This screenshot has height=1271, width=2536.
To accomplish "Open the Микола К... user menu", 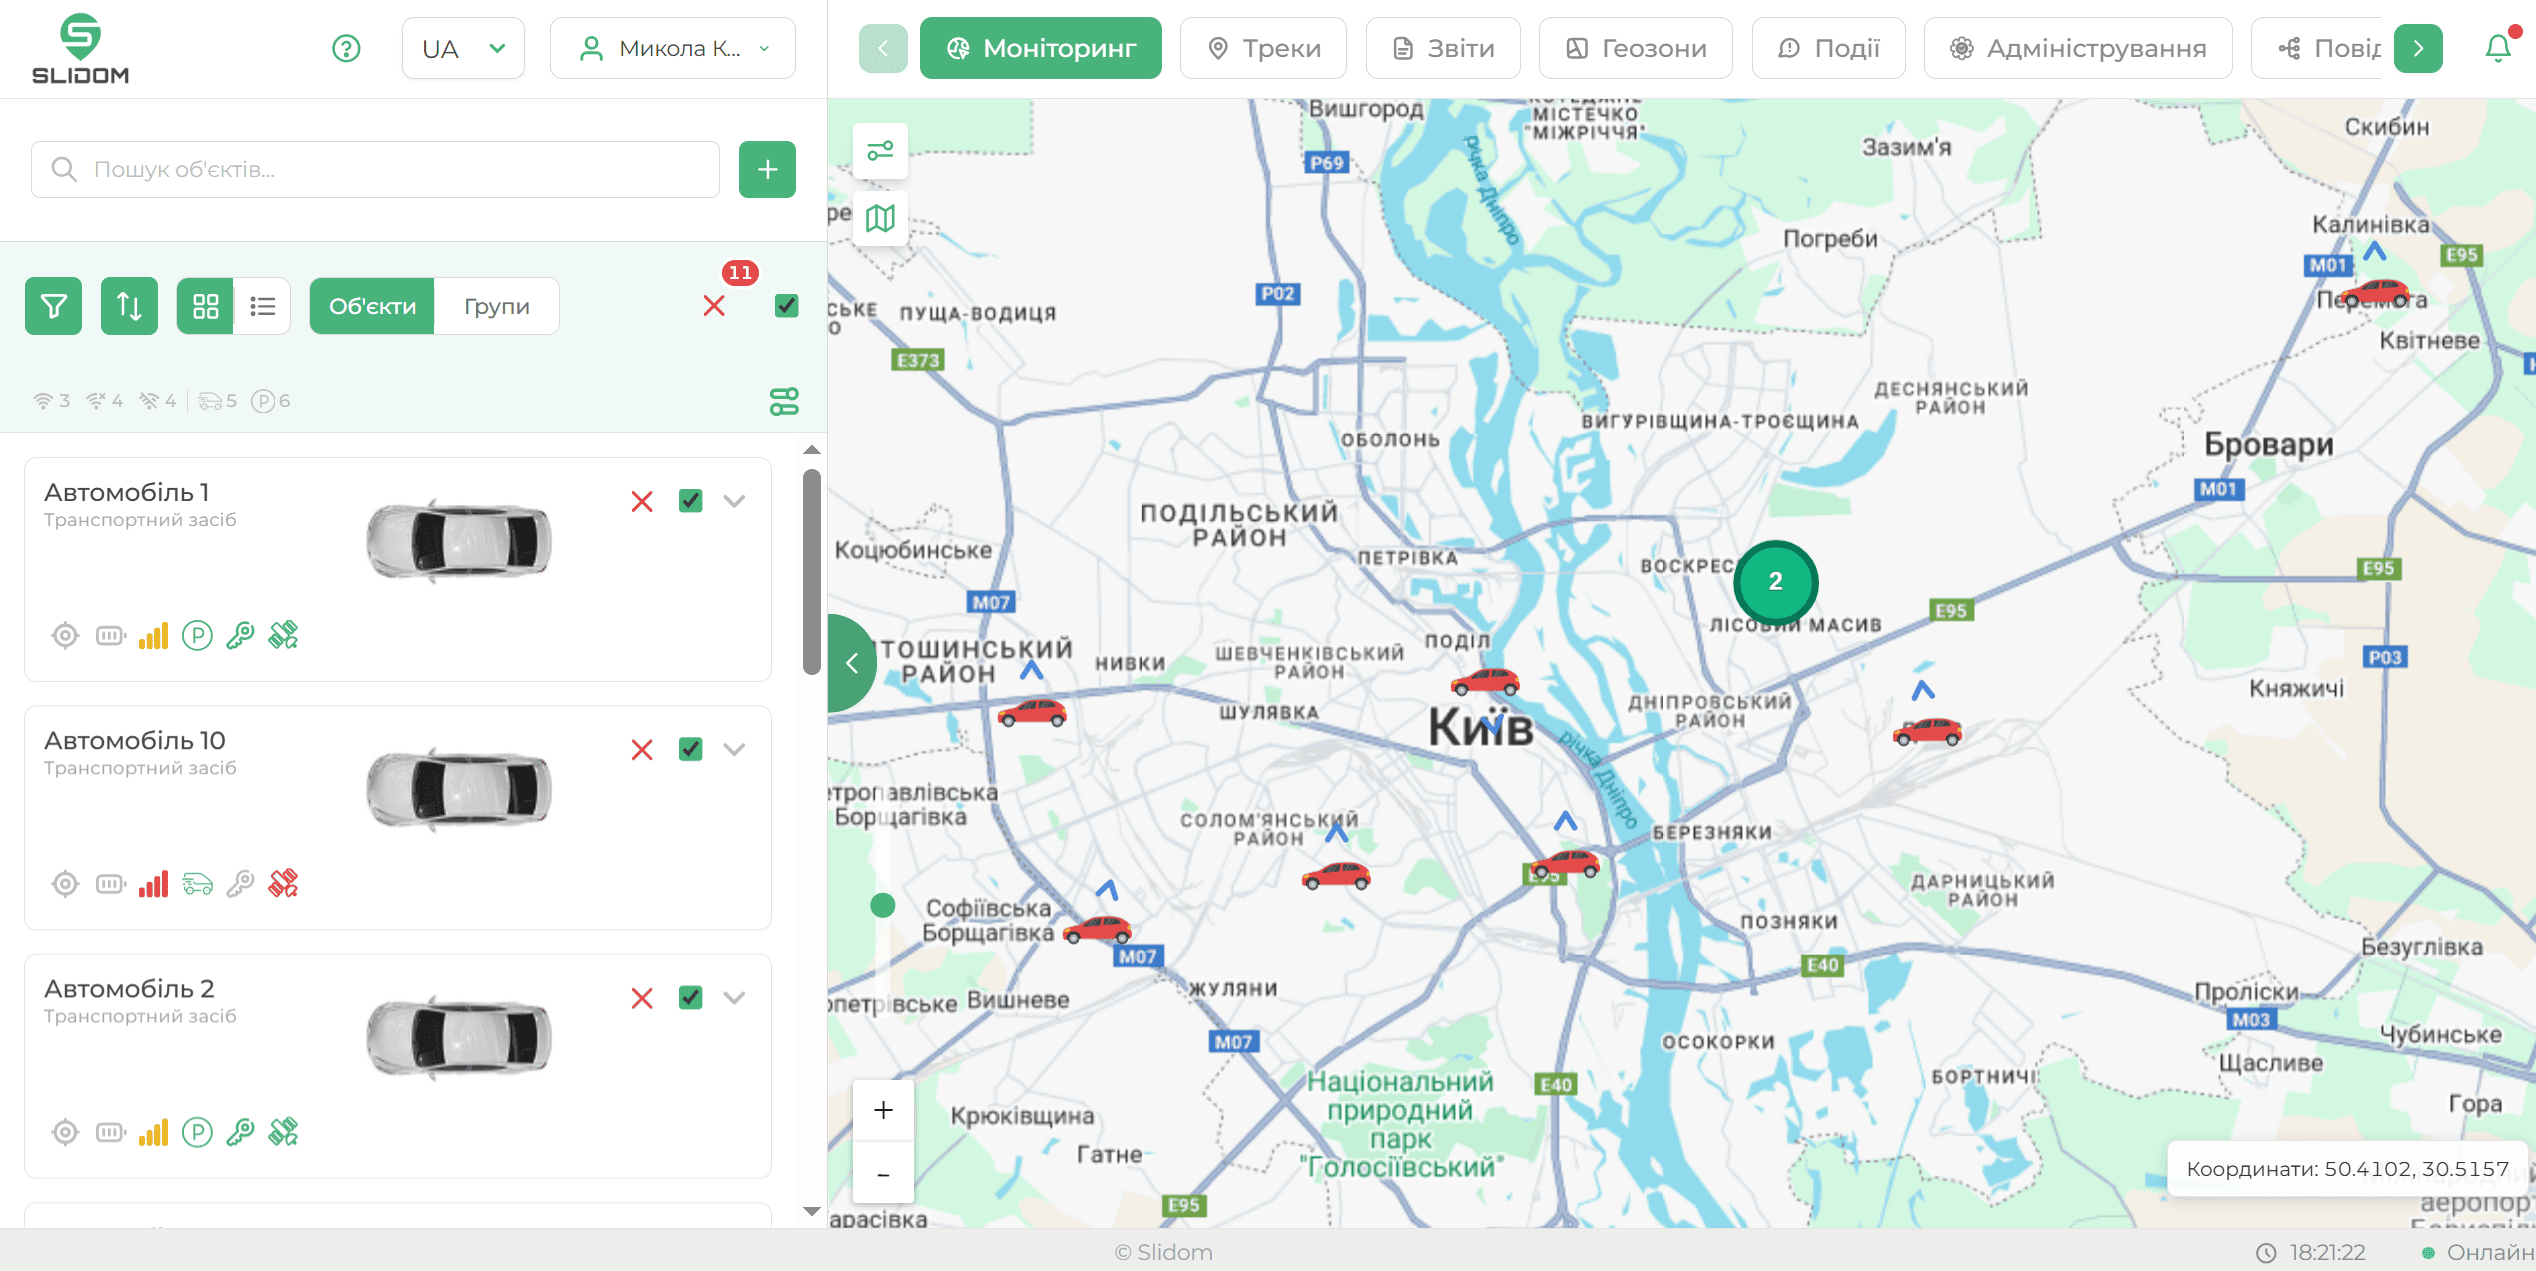I will (x=673, y=48).
